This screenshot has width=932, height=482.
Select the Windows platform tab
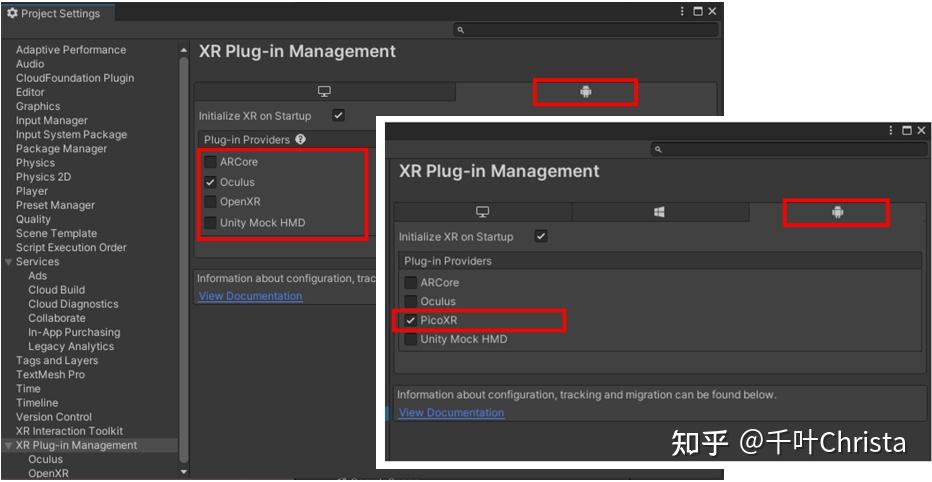coord(659,212)
